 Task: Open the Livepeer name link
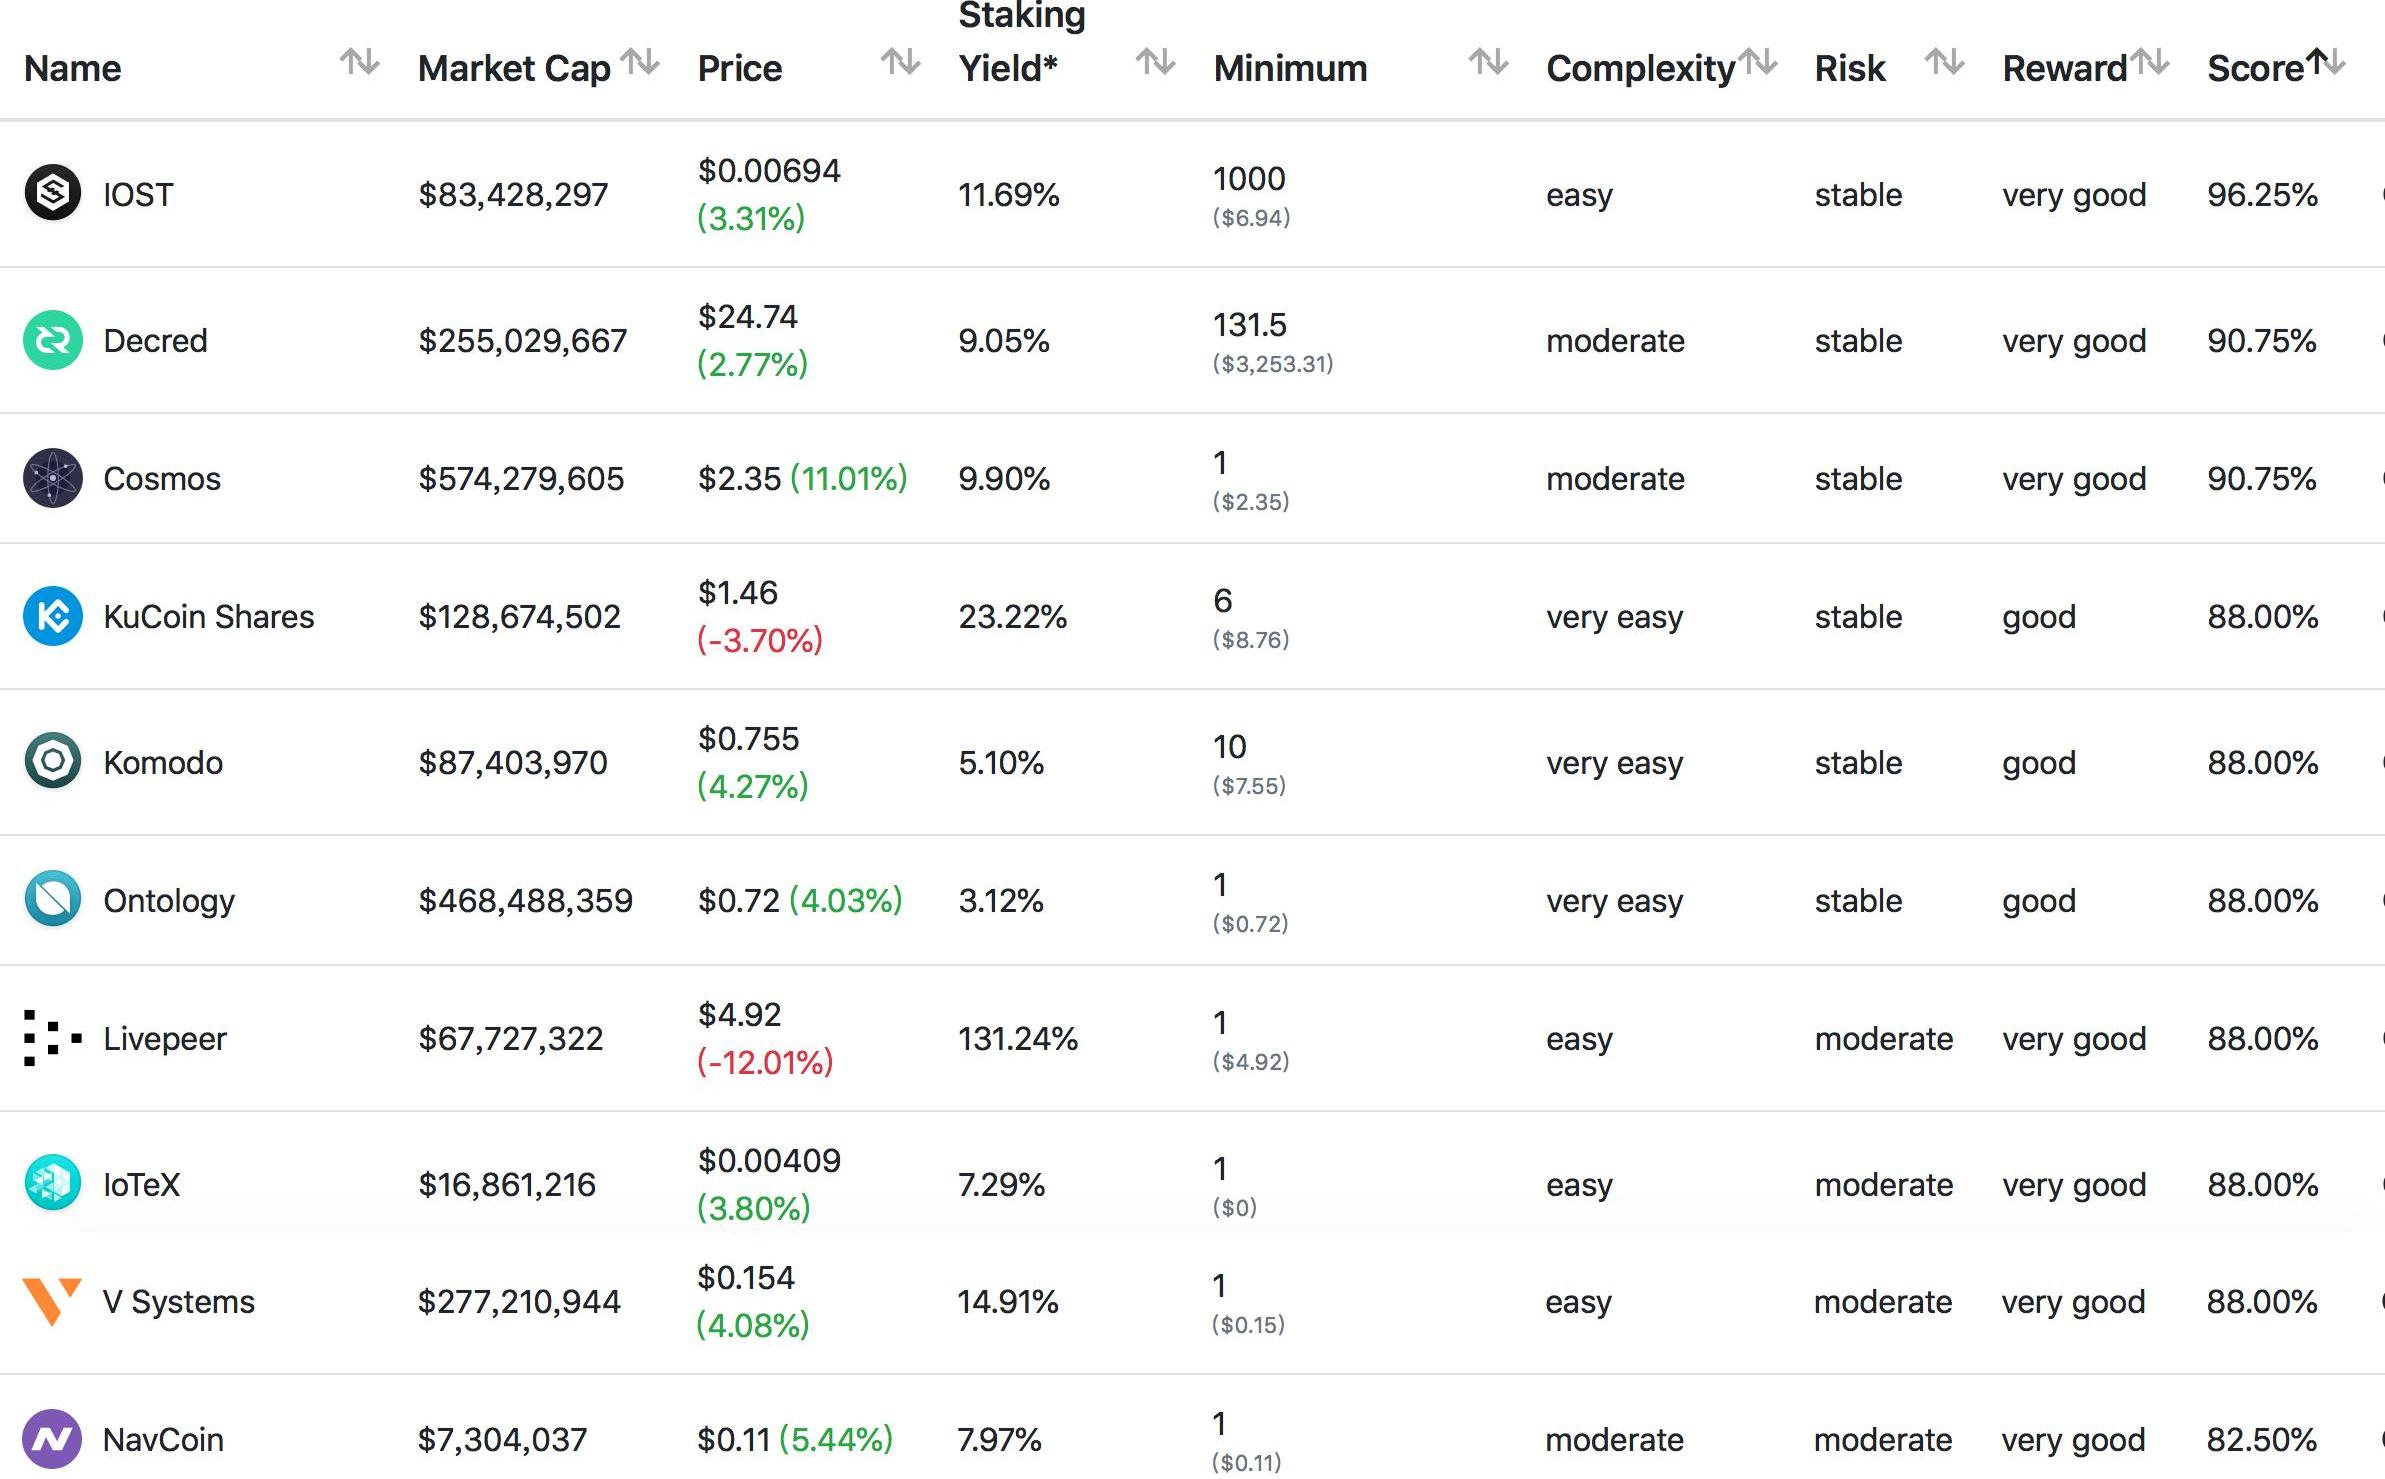(165, 1038)
